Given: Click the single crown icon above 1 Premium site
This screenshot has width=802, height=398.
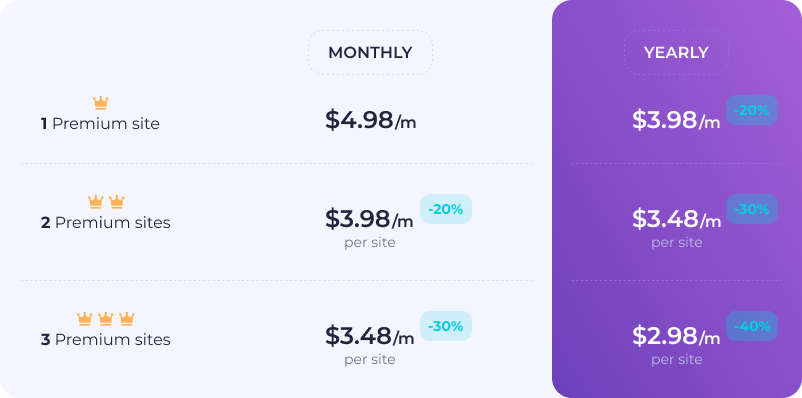Looking at the screenshot, I should coord(101,103).
